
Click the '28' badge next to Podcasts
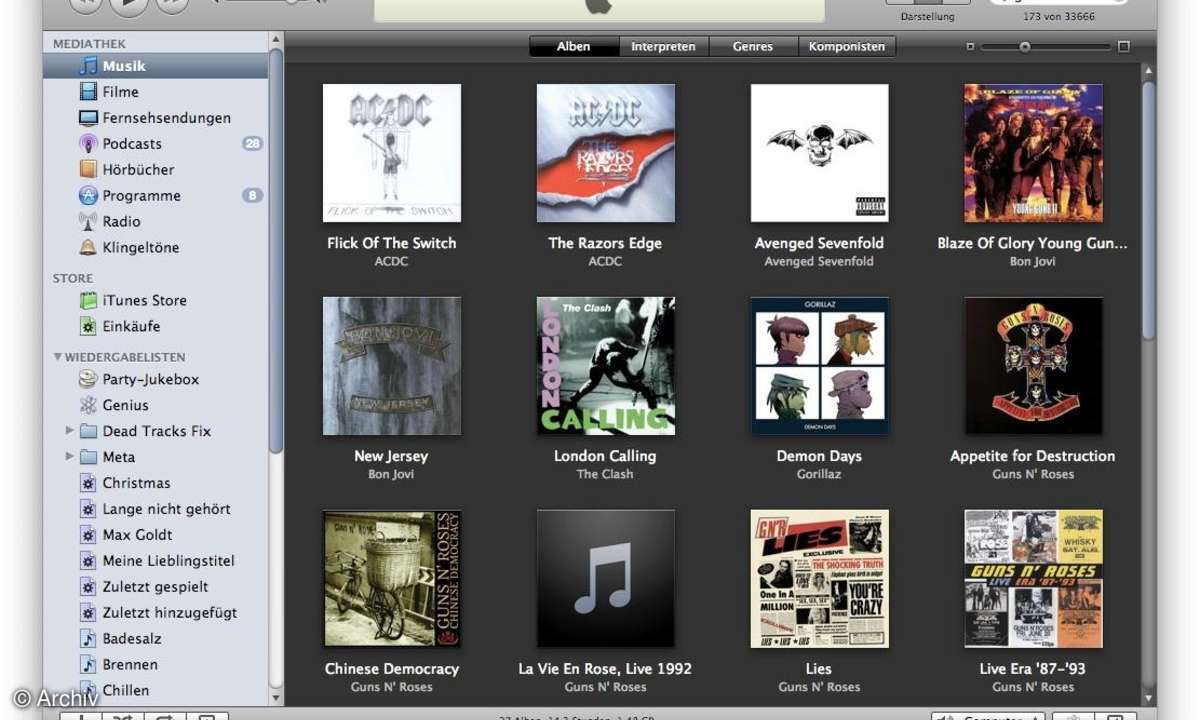click(x=252, y=144)
